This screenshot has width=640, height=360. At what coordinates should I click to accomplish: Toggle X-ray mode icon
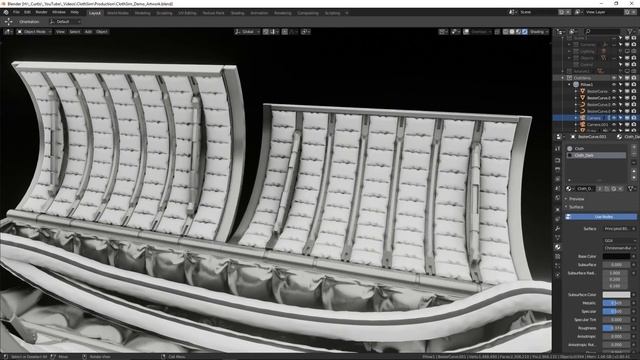497,31
